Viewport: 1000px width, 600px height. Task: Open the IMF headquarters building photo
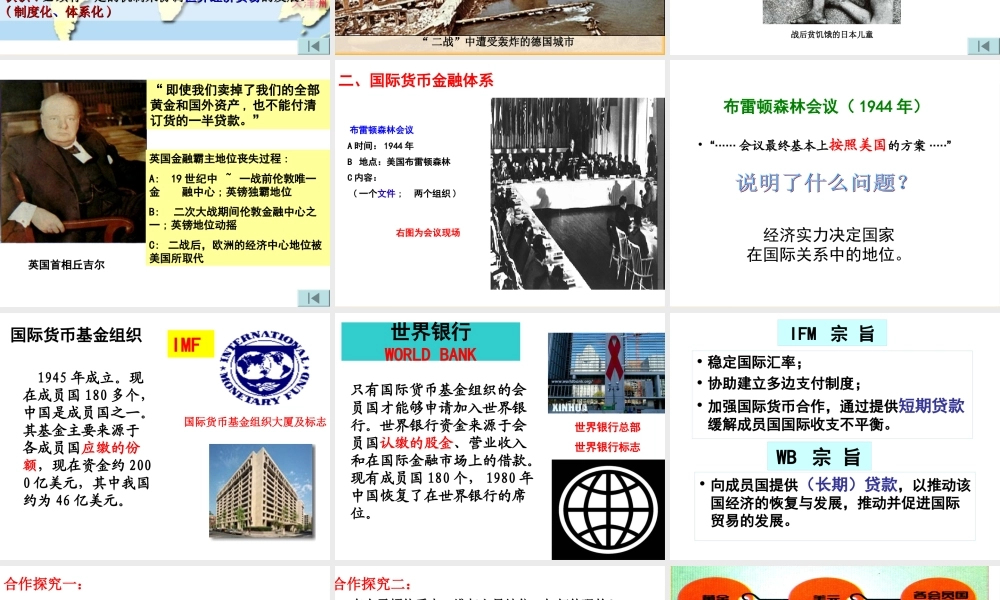click(x=262, y=491)
